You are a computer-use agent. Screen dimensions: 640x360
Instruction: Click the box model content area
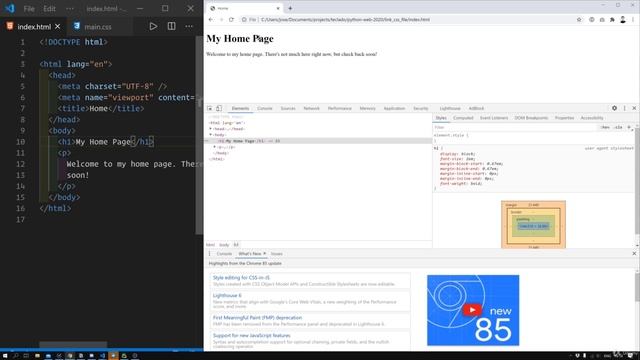533,226
